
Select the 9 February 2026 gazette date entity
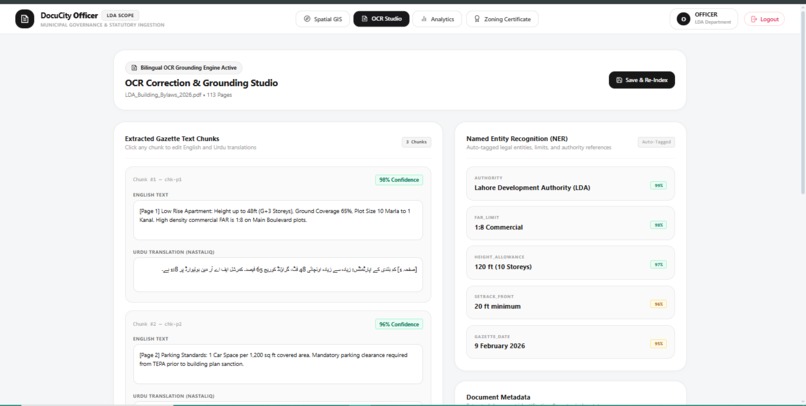tap(570, 342)
